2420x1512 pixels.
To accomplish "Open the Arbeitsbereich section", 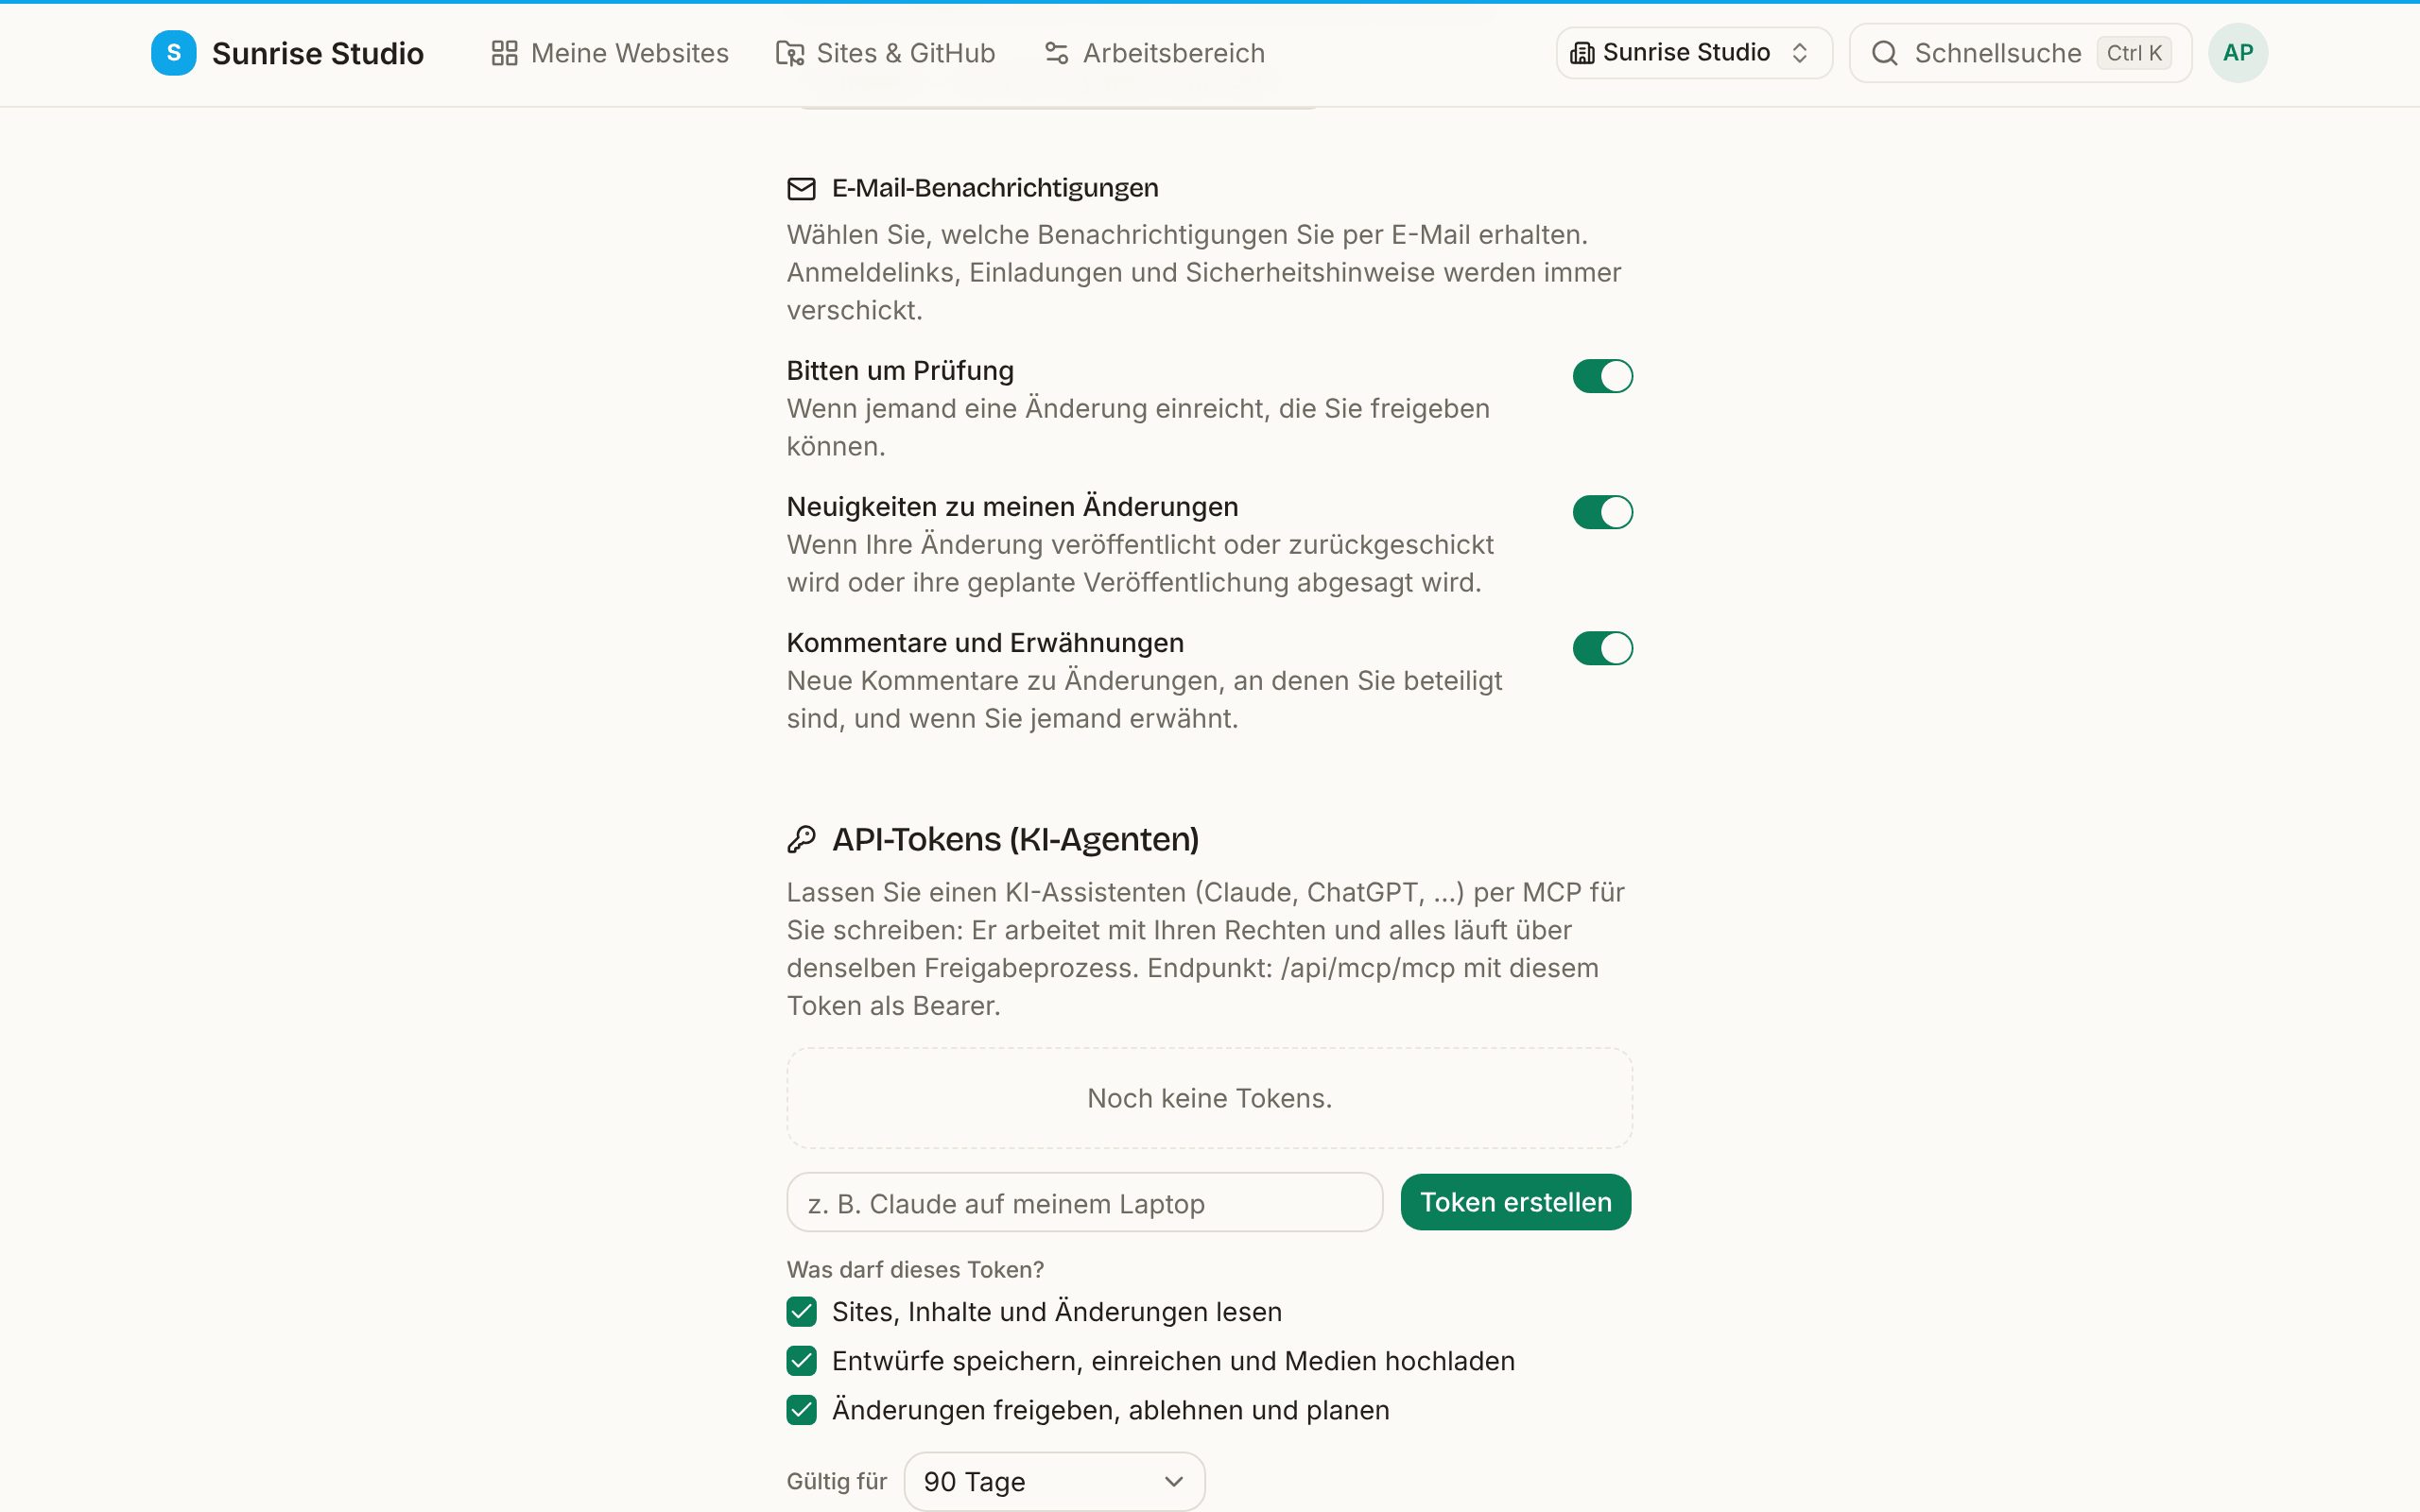I will click(1154, 53).
